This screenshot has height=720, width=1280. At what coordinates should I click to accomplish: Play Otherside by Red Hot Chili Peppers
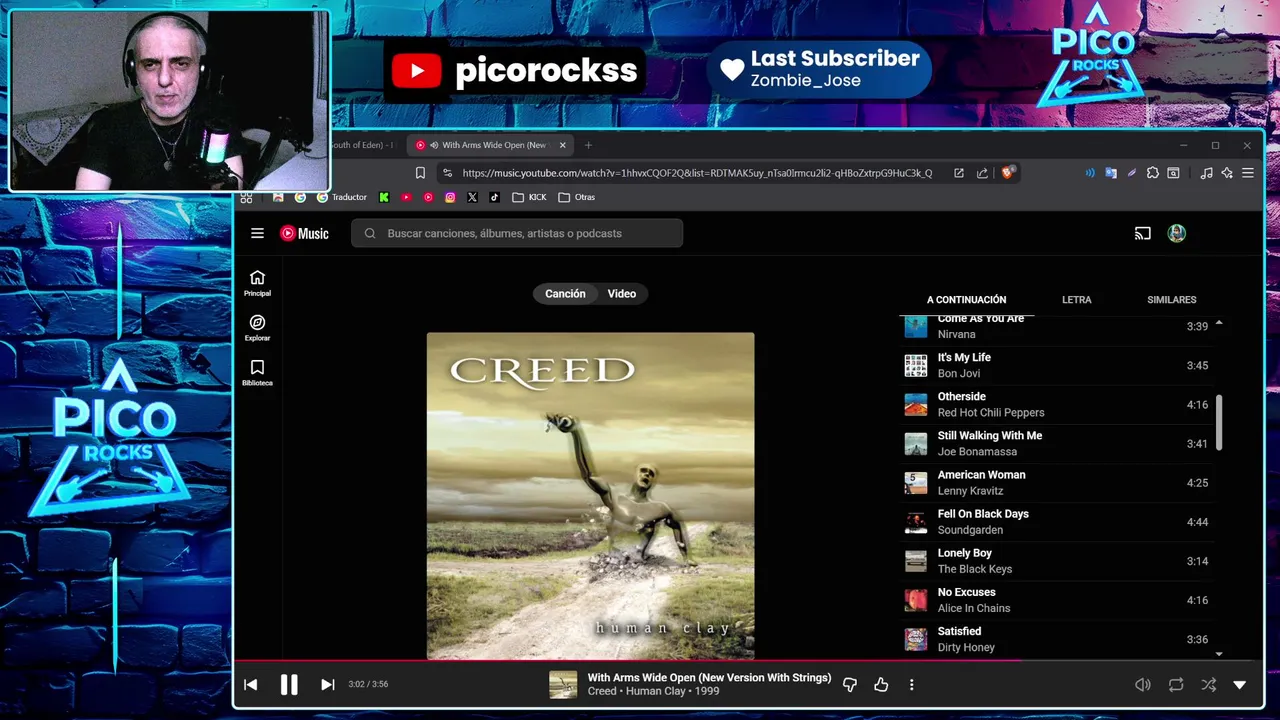point(1058,404)
